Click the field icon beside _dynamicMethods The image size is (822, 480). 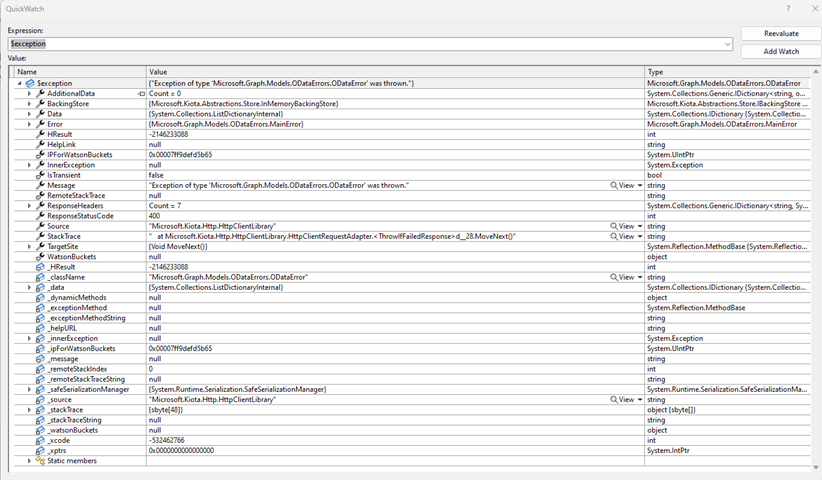pyautogui.click(x=40, y=298)
